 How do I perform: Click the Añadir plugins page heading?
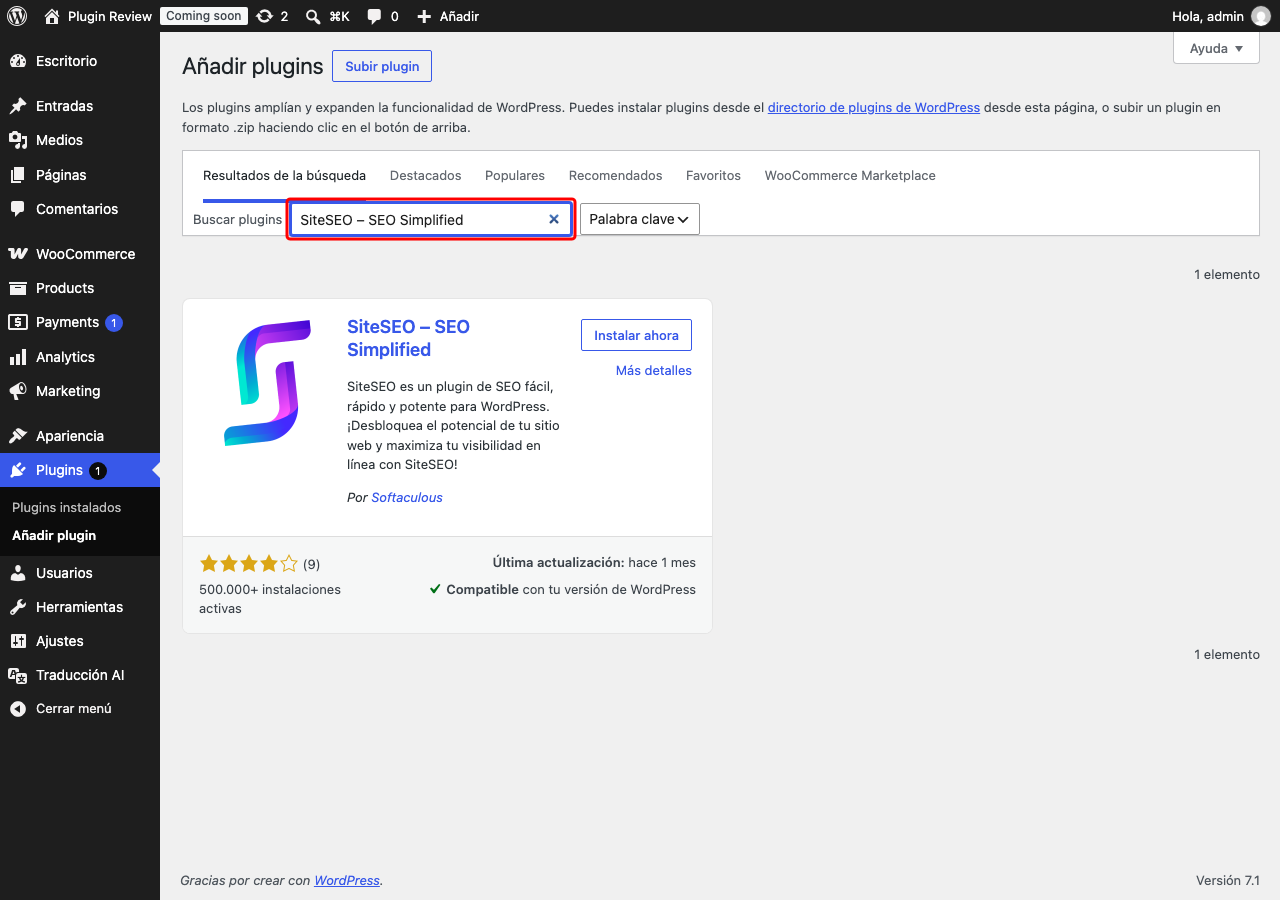(x=253, y=66)
